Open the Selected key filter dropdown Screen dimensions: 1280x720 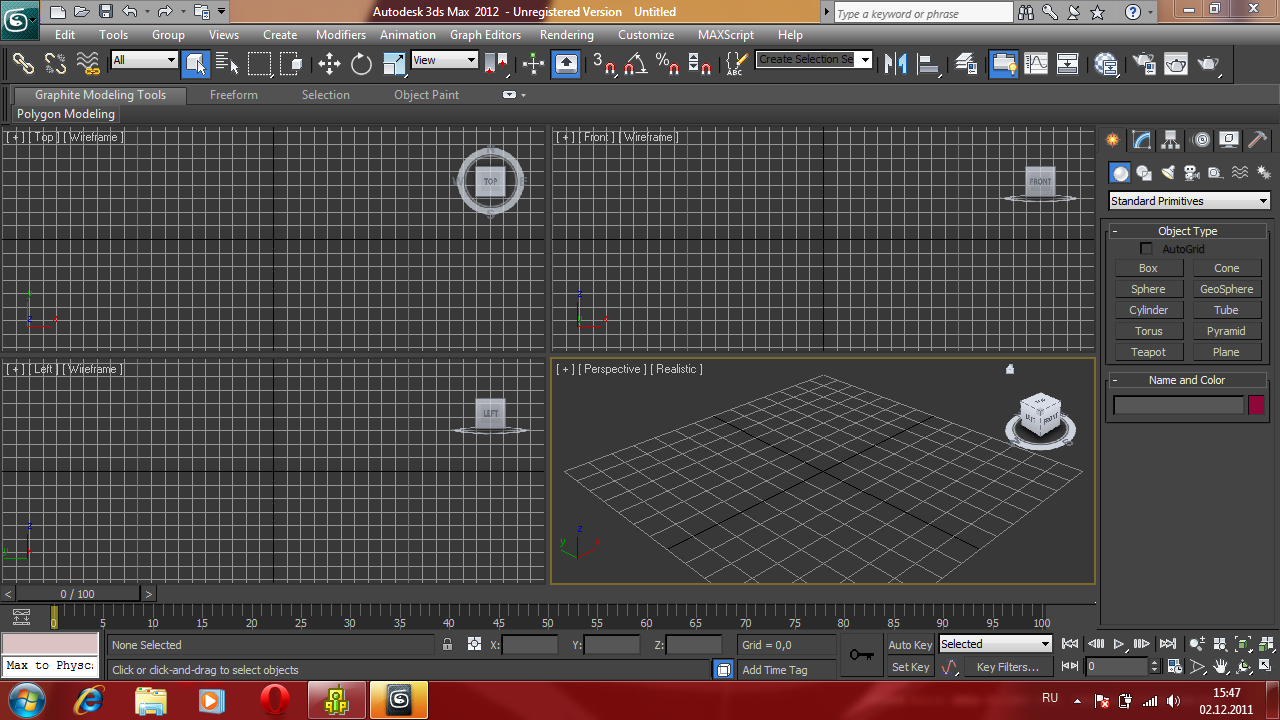click(995, 645)
